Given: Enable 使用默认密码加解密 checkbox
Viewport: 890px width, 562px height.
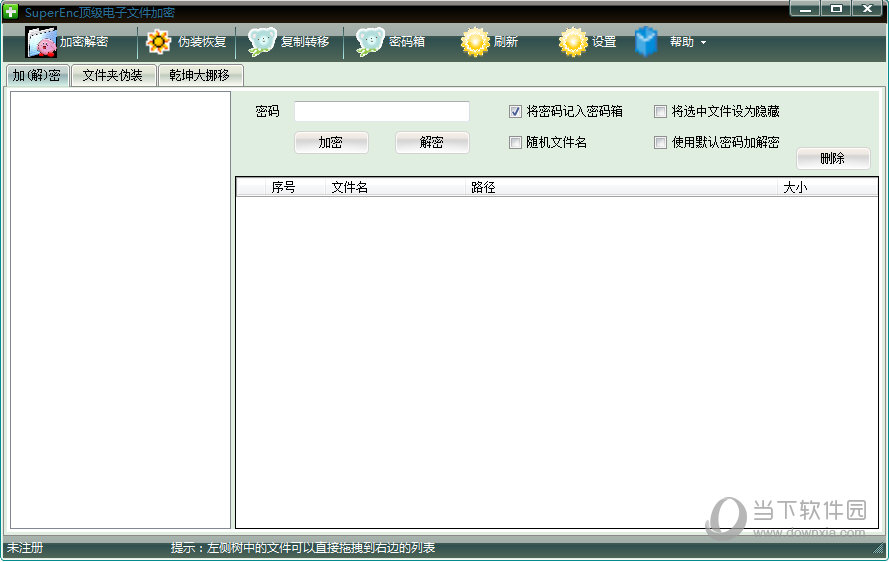Looking at the screenshot, I should tap(660, 142).
